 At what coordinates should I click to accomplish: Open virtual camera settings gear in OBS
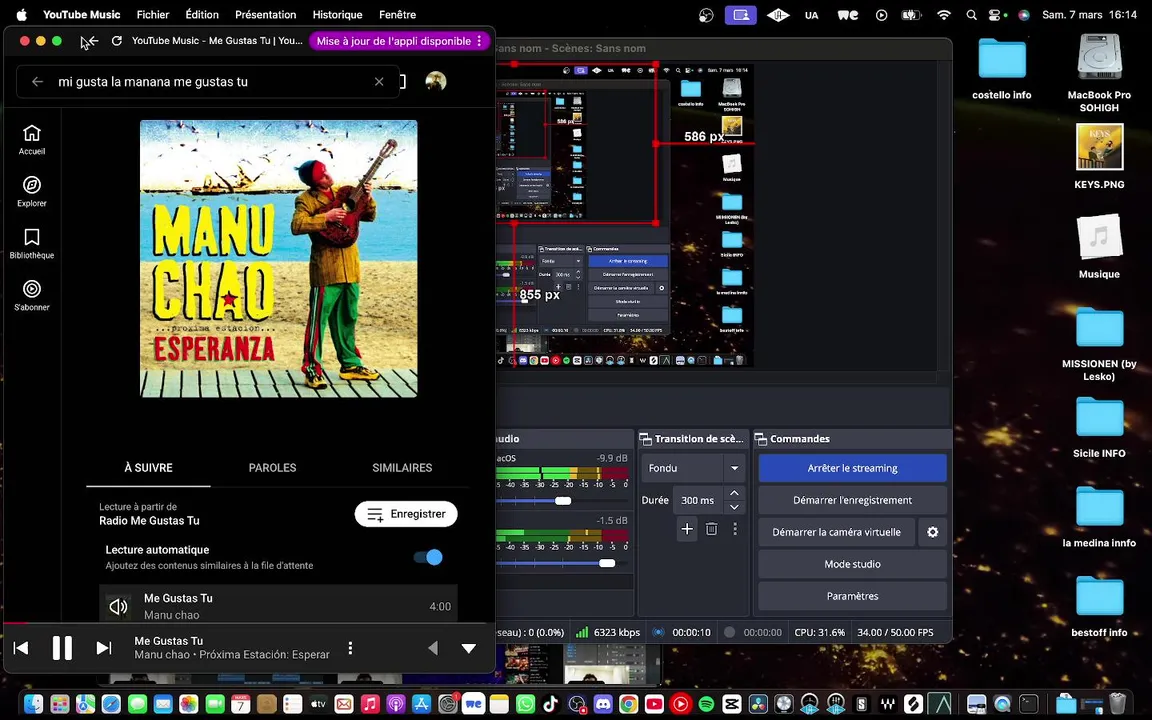pos(932,532)
